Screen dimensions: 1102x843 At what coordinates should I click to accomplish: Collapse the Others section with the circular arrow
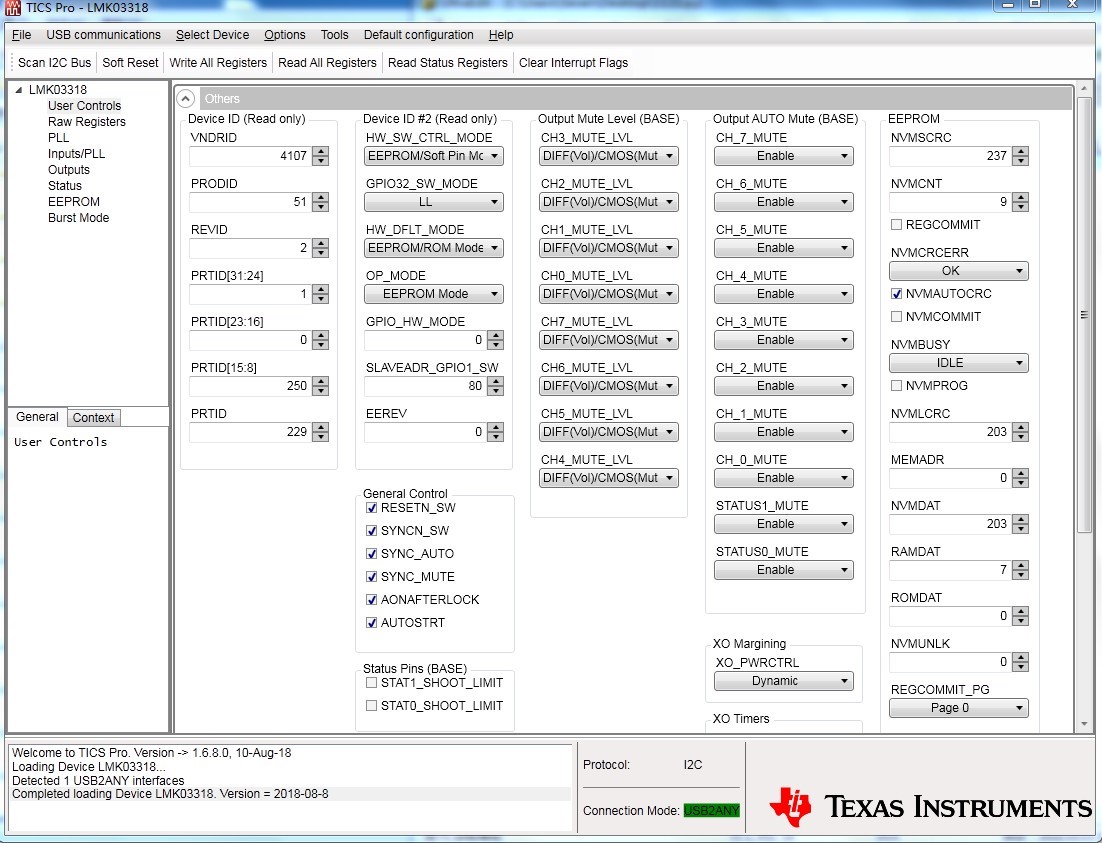pos(186,98)
